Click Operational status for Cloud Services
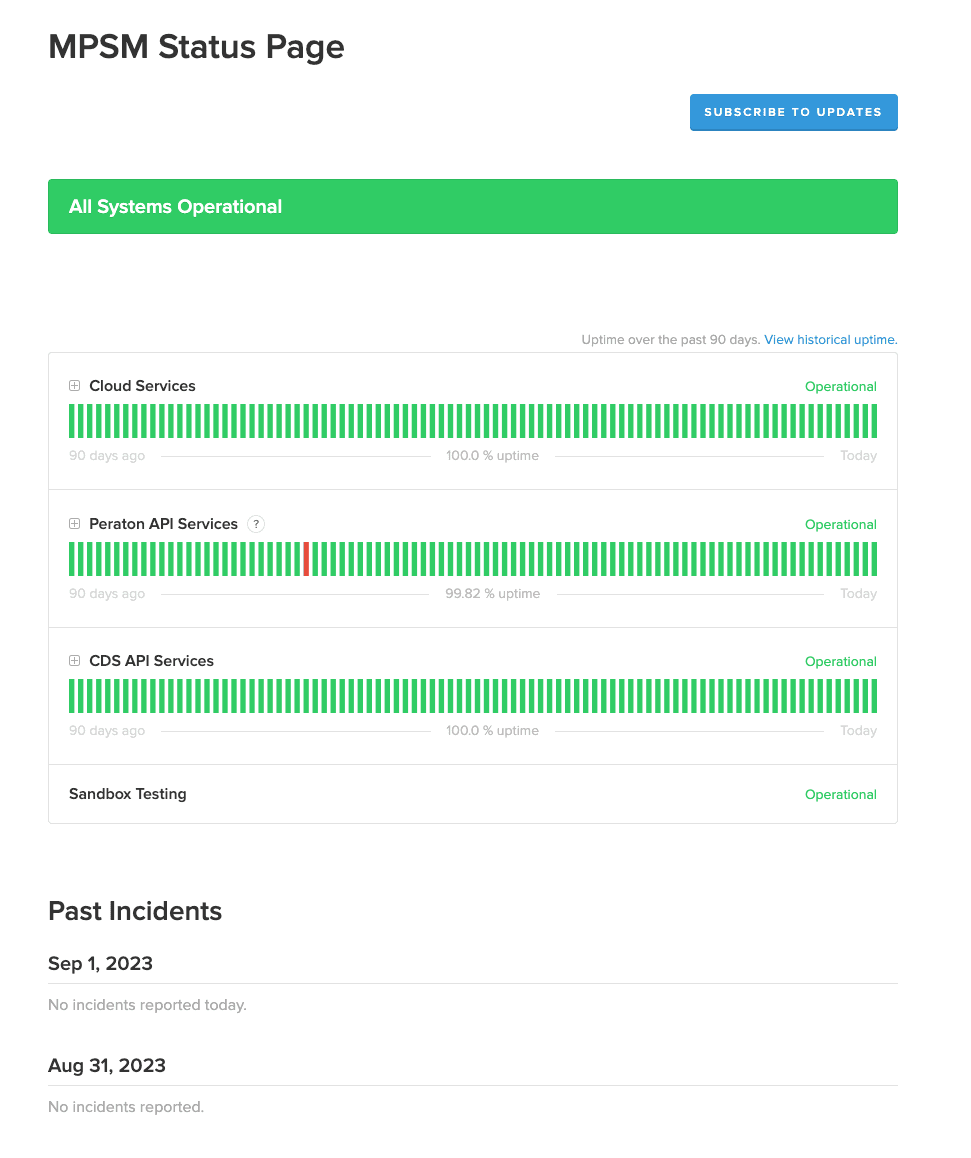This screenshot has height=1158, width=971. click(x=840, y=387)
